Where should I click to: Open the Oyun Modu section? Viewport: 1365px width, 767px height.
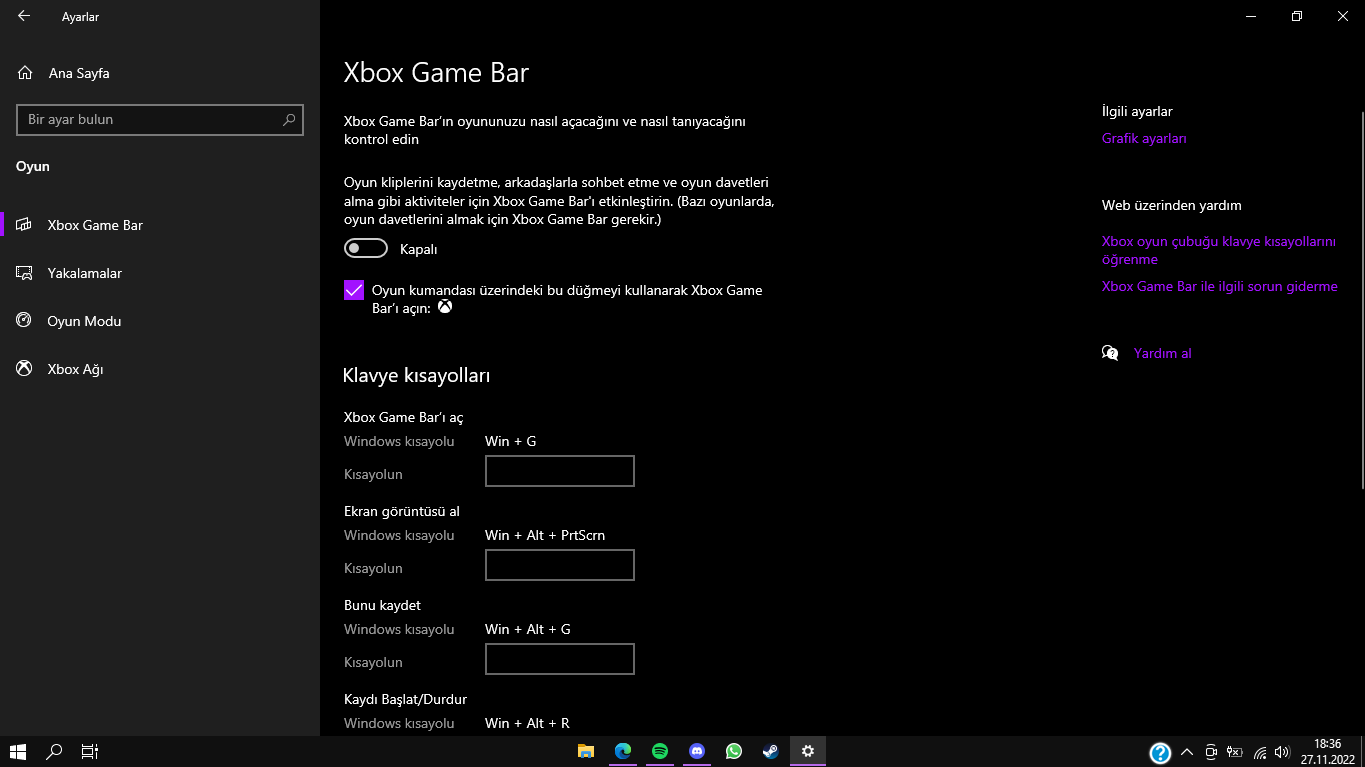[160, 321]
